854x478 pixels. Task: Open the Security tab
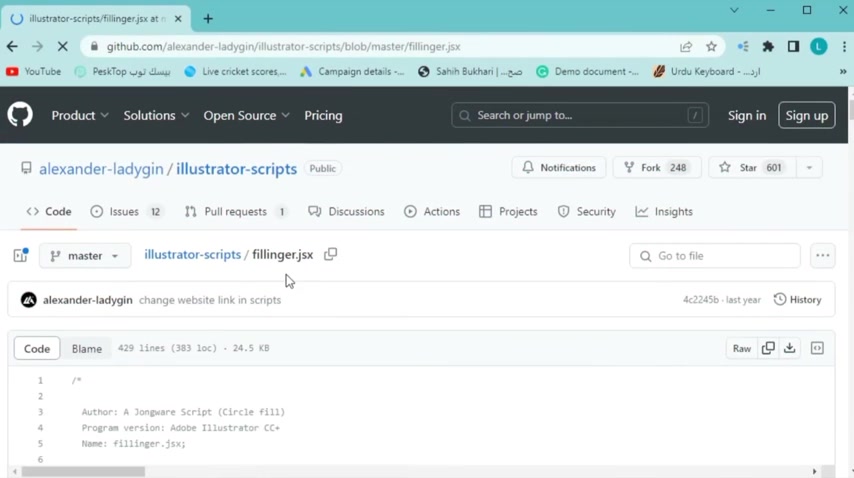[x=587, y=211]
